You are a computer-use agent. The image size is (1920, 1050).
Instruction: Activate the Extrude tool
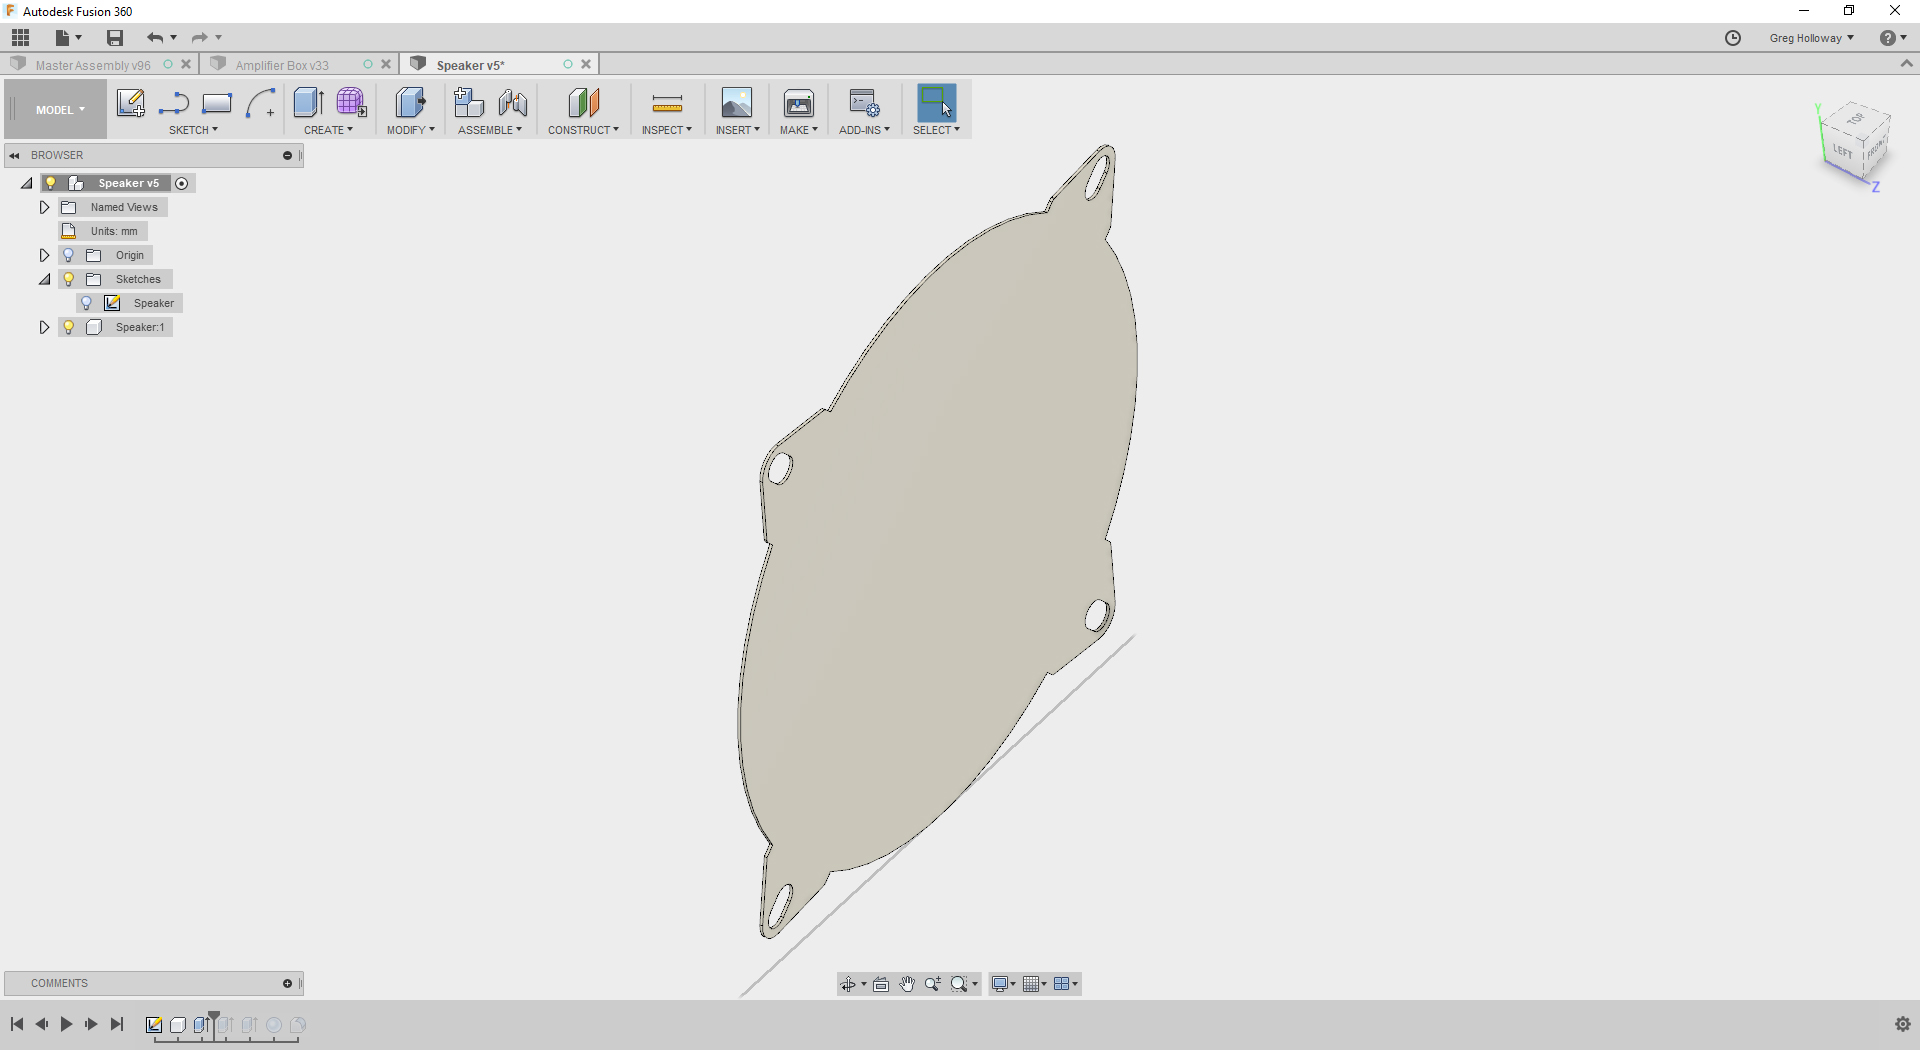tap(308, 103)
